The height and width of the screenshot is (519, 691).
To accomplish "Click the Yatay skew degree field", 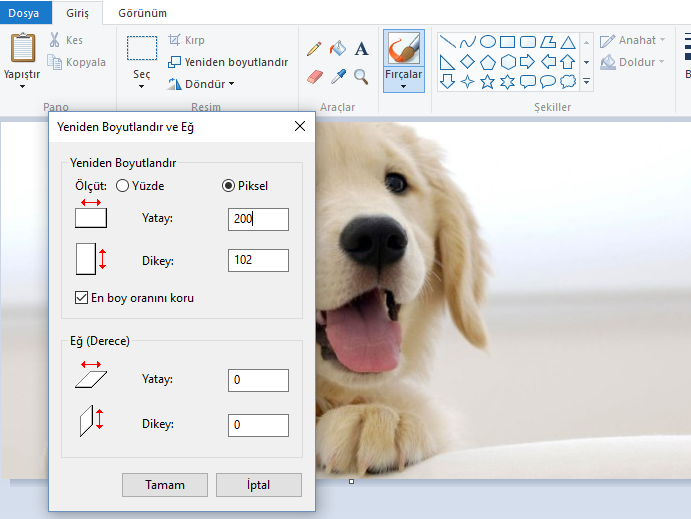I will pyautogui.click(x=258, y=380).
